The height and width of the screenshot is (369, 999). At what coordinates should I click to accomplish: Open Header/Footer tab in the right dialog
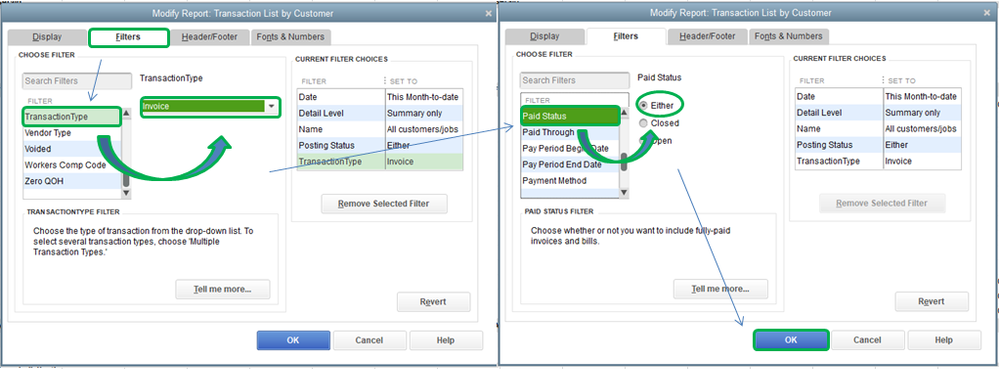pyautogui.click(x=707, y=37)
